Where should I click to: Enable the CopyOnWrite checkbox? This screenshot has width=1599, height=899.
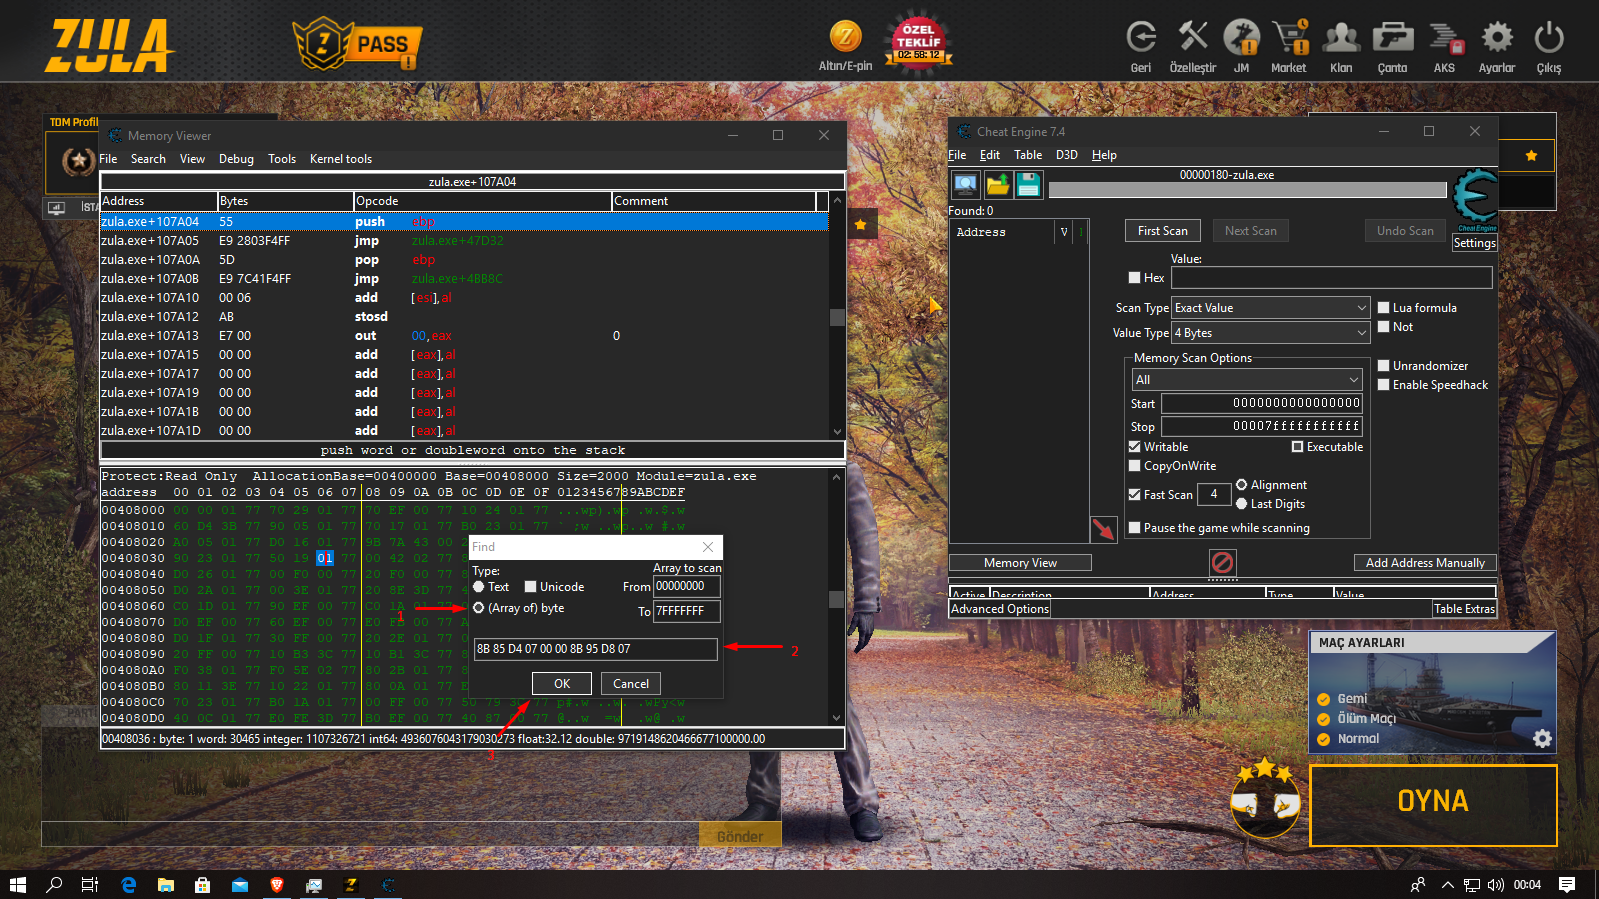1135,466
